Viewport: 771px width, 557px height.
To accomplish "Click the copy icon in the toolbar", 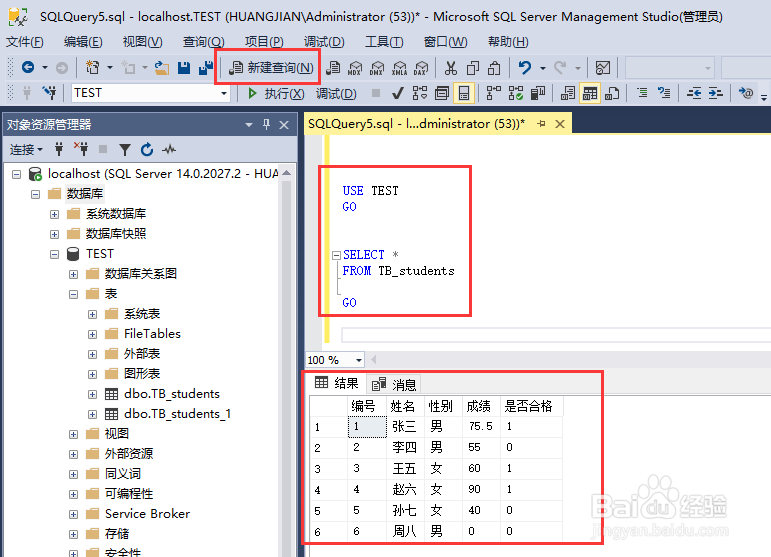I will [473, 67].
